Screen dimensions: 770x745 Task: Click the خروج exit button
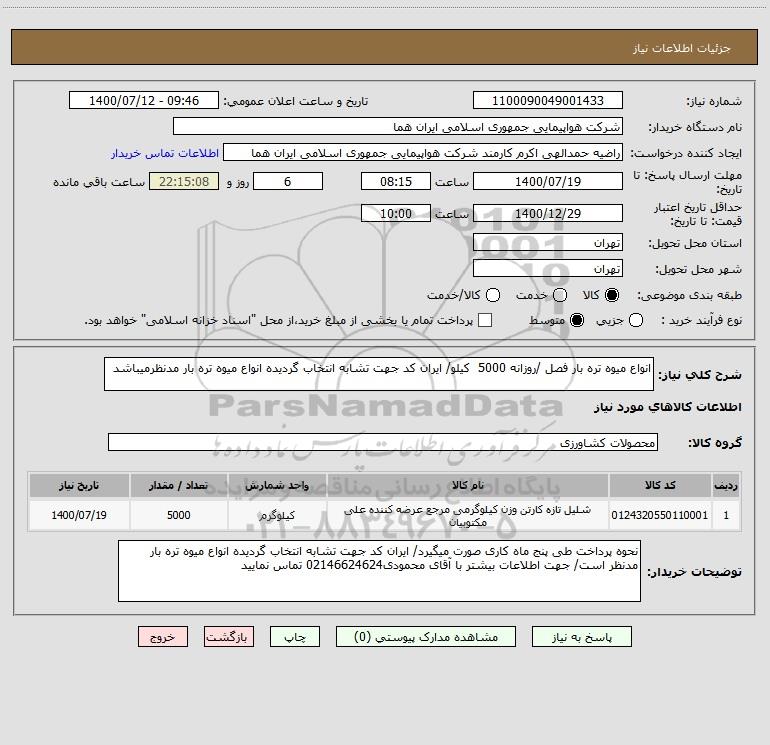(163, 637)
